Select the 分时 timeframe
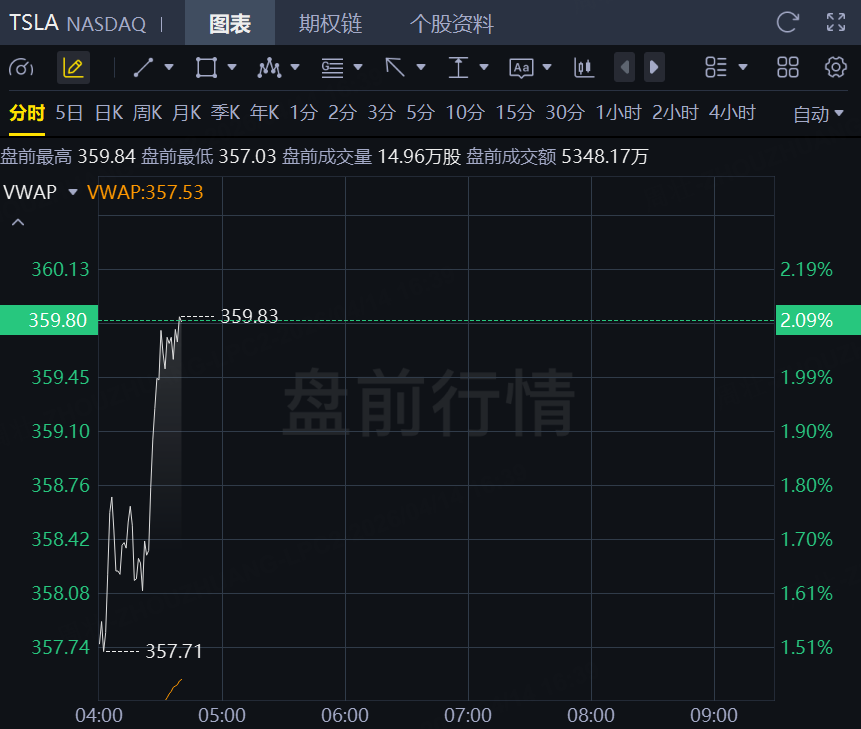The image size is (861, 729). (x=27, y=113)
